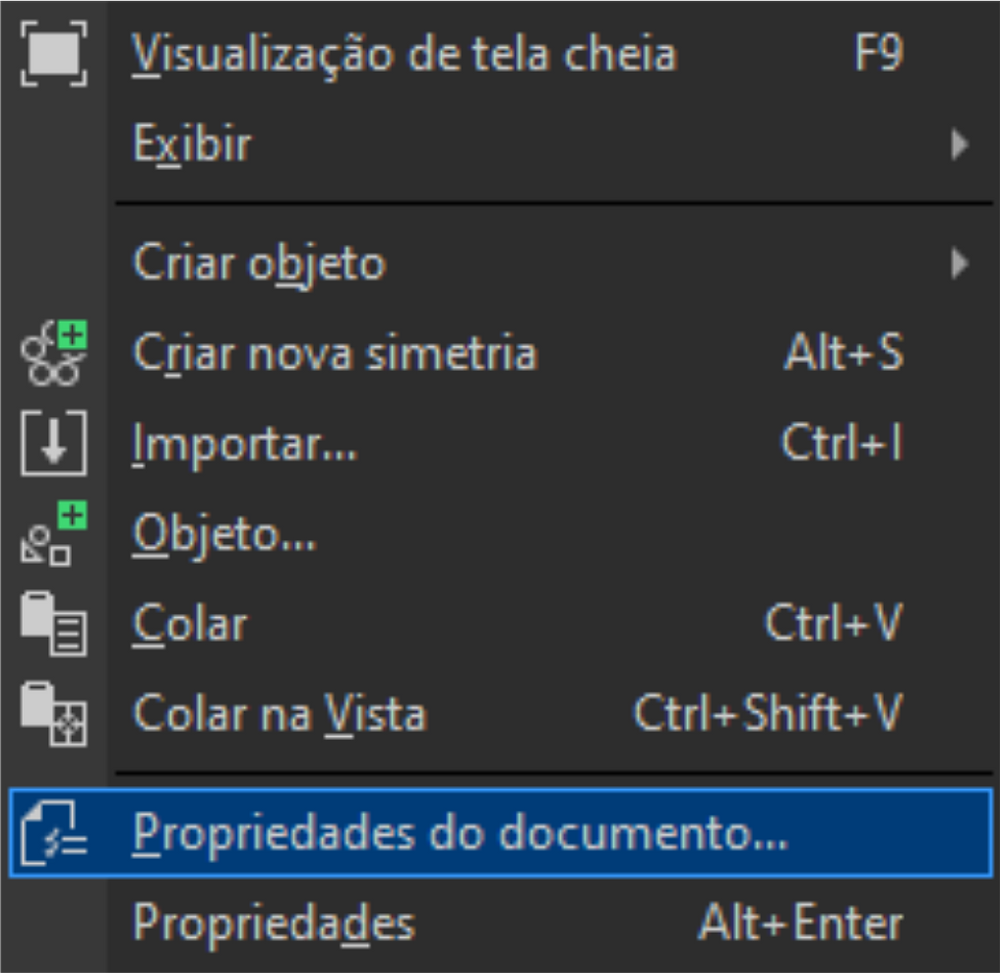Select the Objeto... menu text
Viewport: 1000px width, 973px height.
click(x=224, y=536)
